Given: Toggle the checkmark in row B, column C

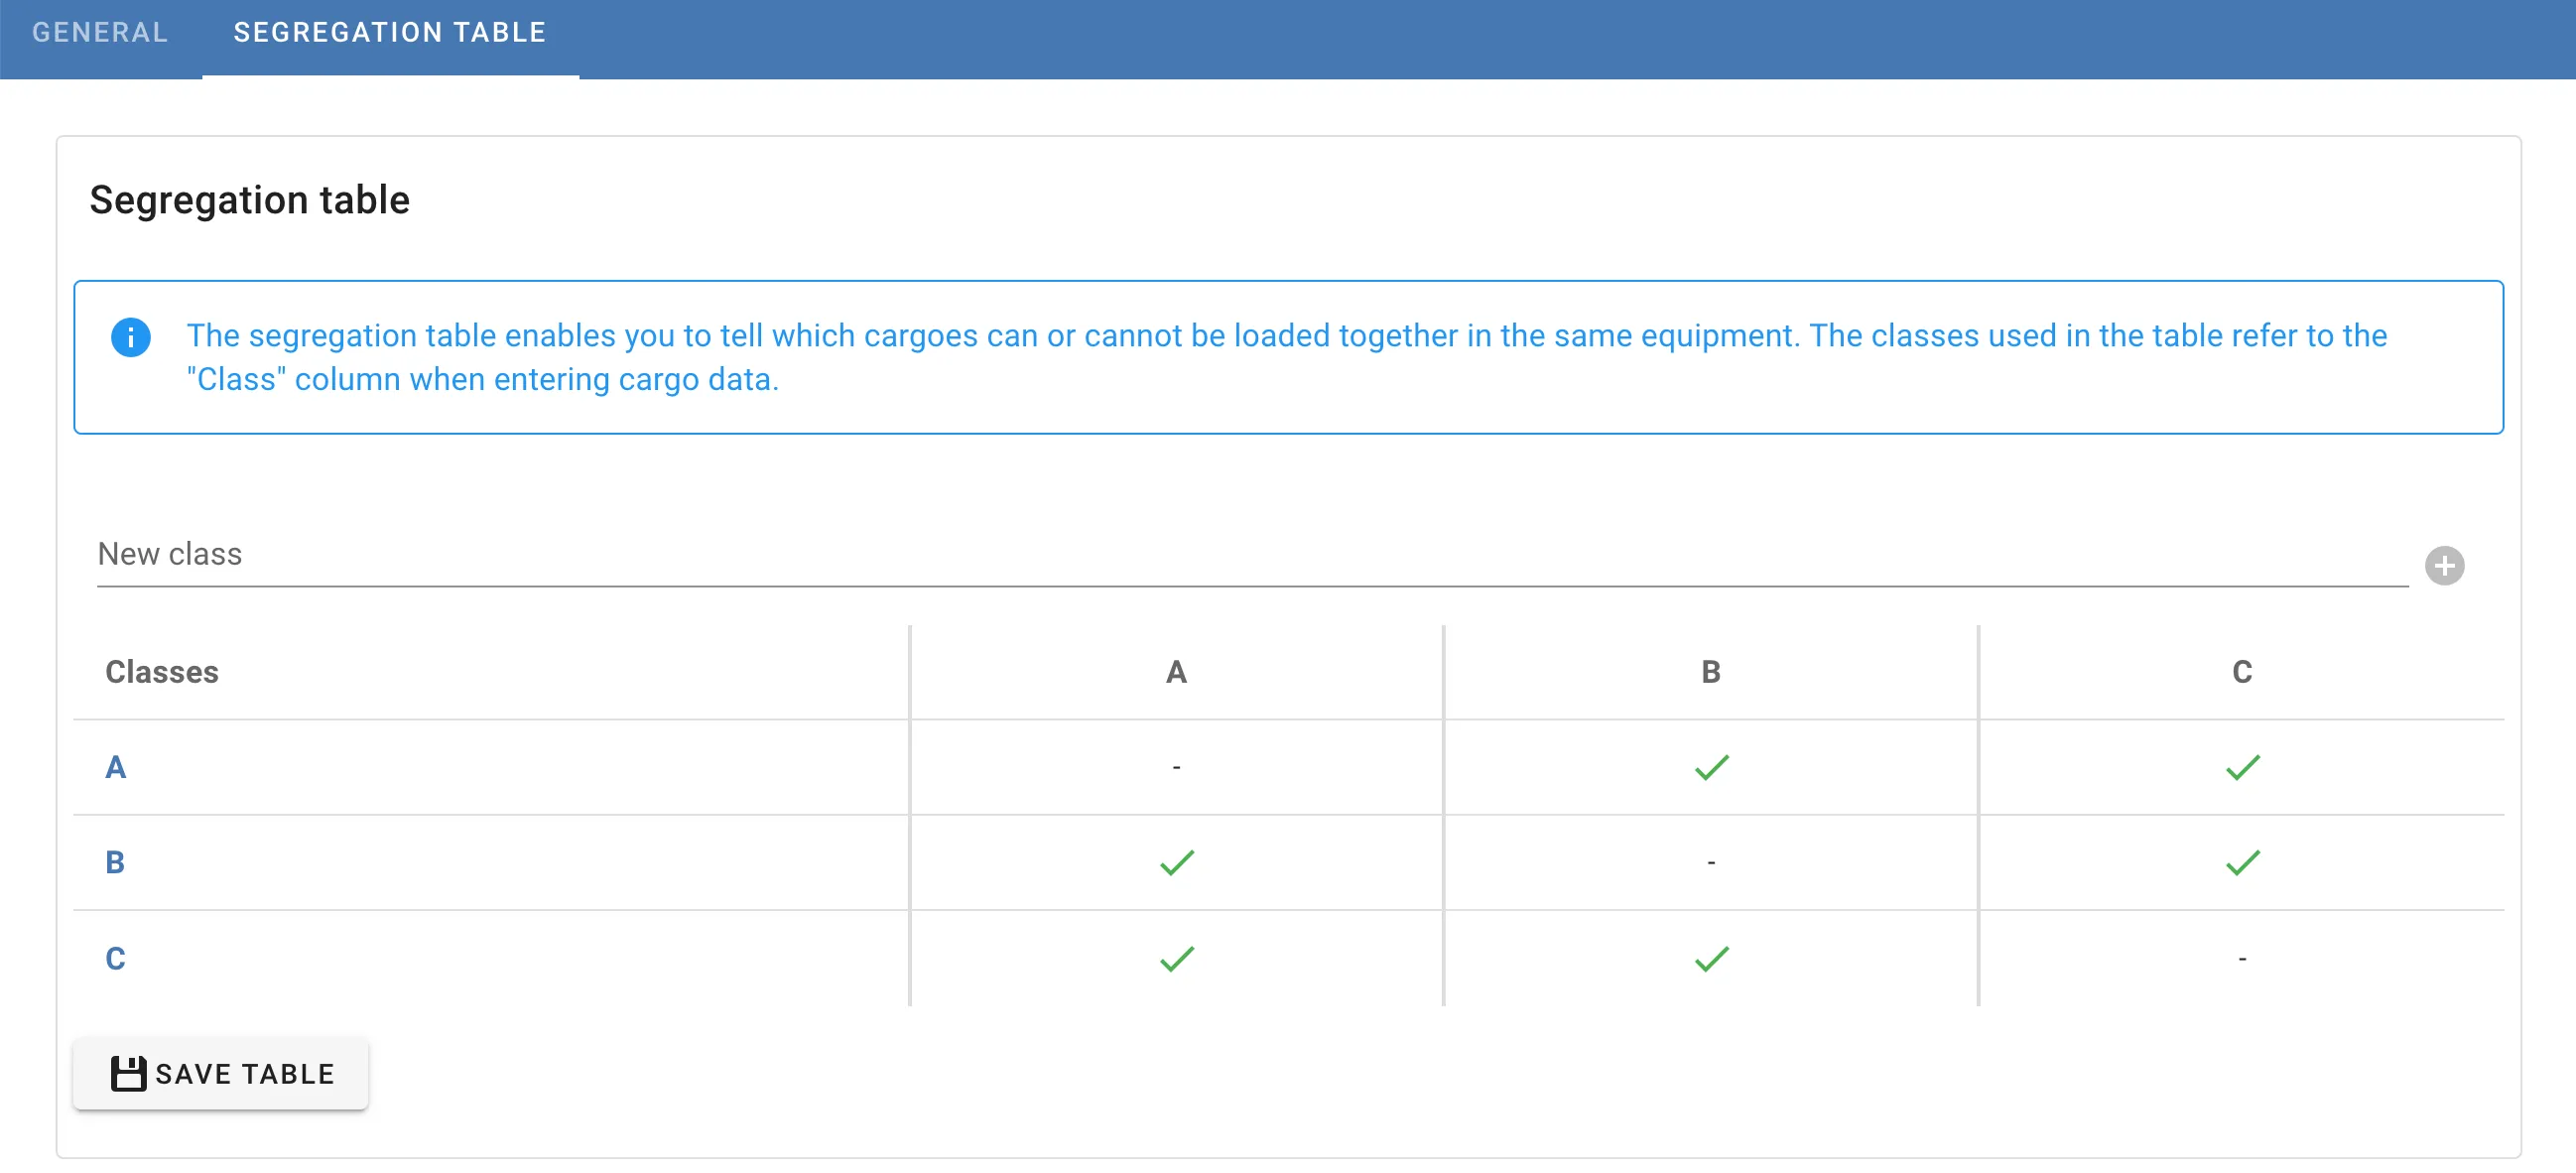Looking at the screenshot, I should [x=2243, y=862].
